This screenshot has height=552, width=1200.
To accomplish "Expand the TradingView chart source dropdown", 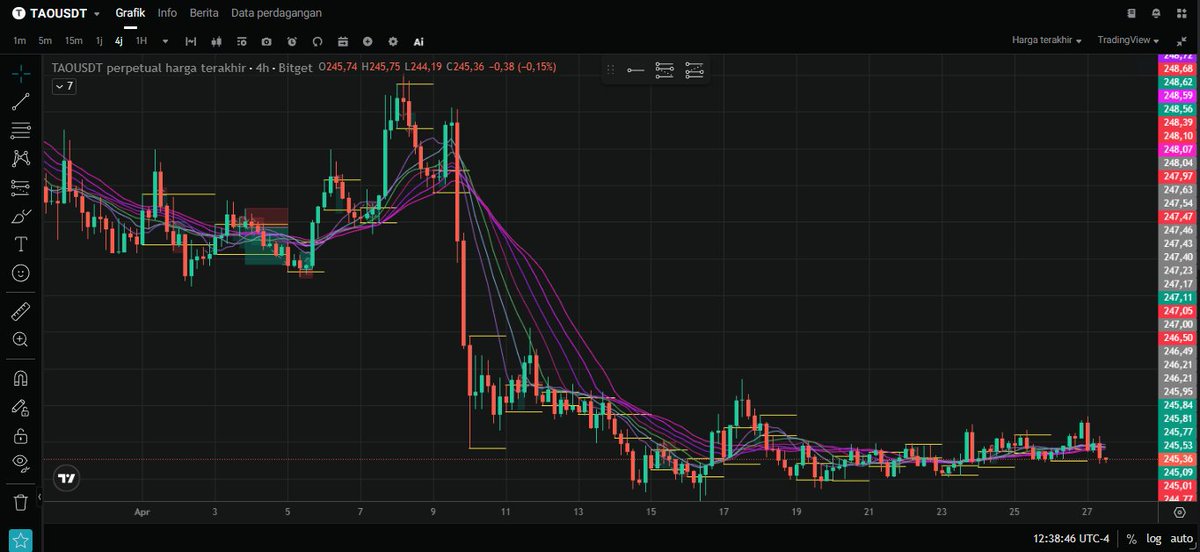I will coord(1128,41).
